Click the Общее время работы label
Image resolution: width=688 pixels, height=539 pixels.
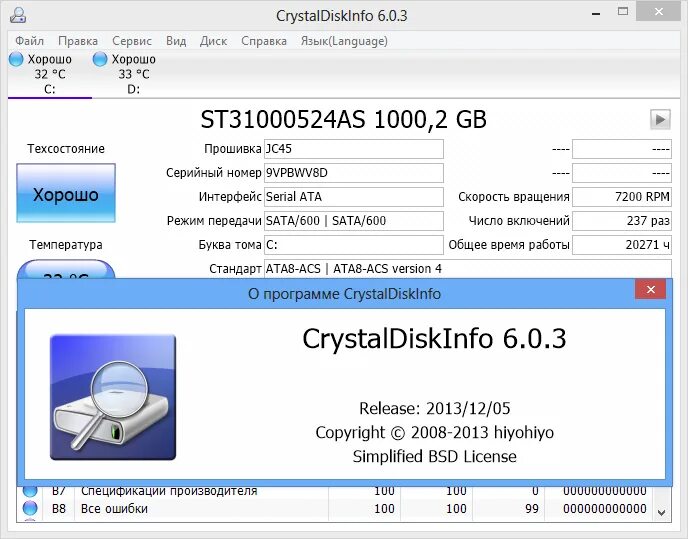pyautogui.click(x=509, y=244)
